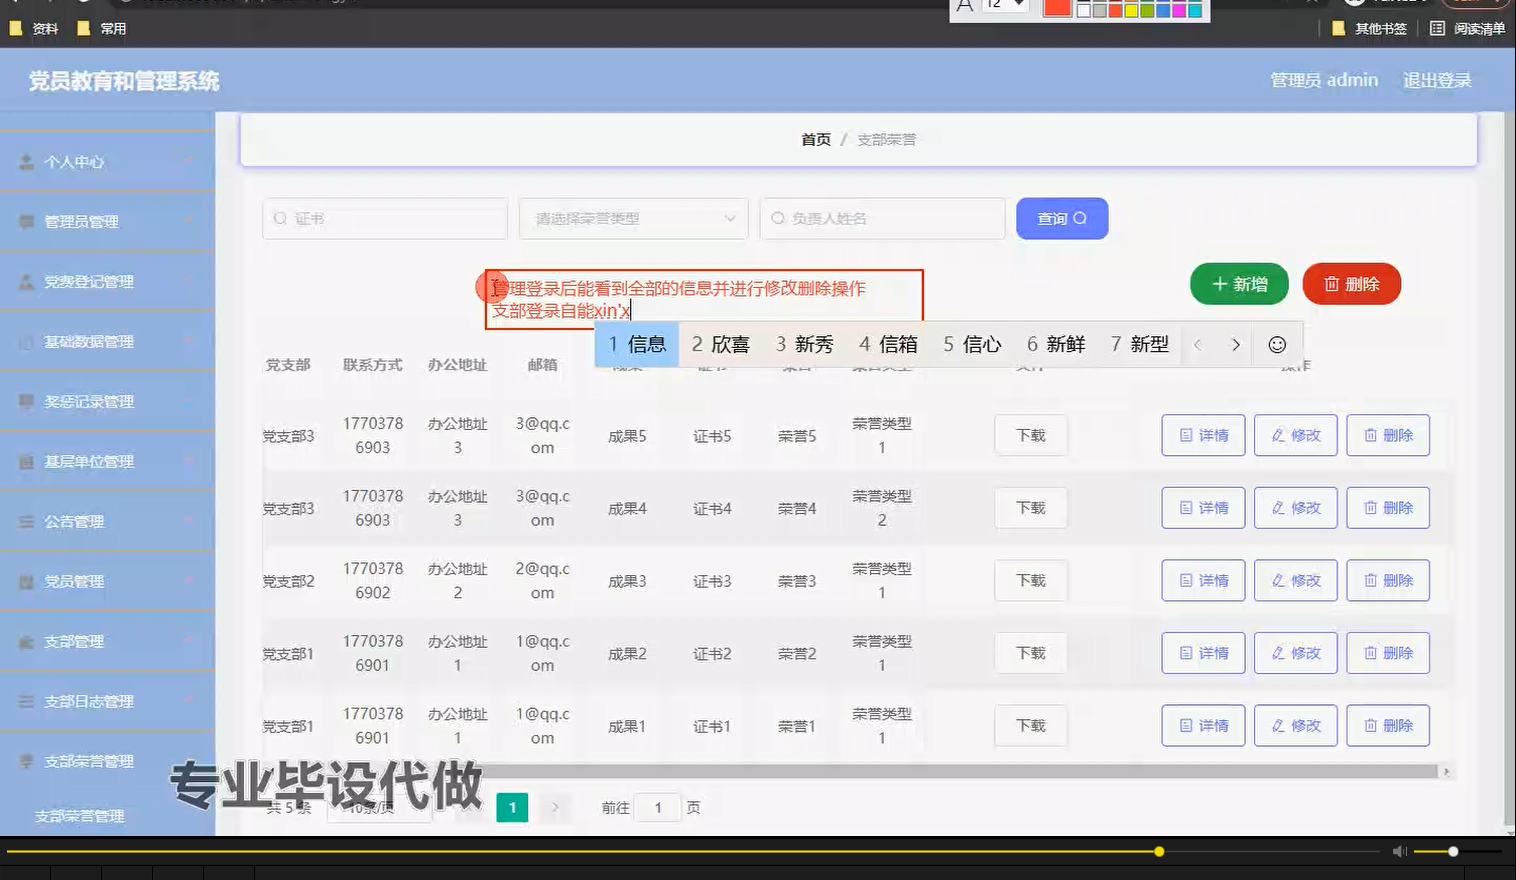Viewport: 1516px width, 880px height.
Task: Click the magnifier icon in the 查询 button
Action: (1078, 218)
